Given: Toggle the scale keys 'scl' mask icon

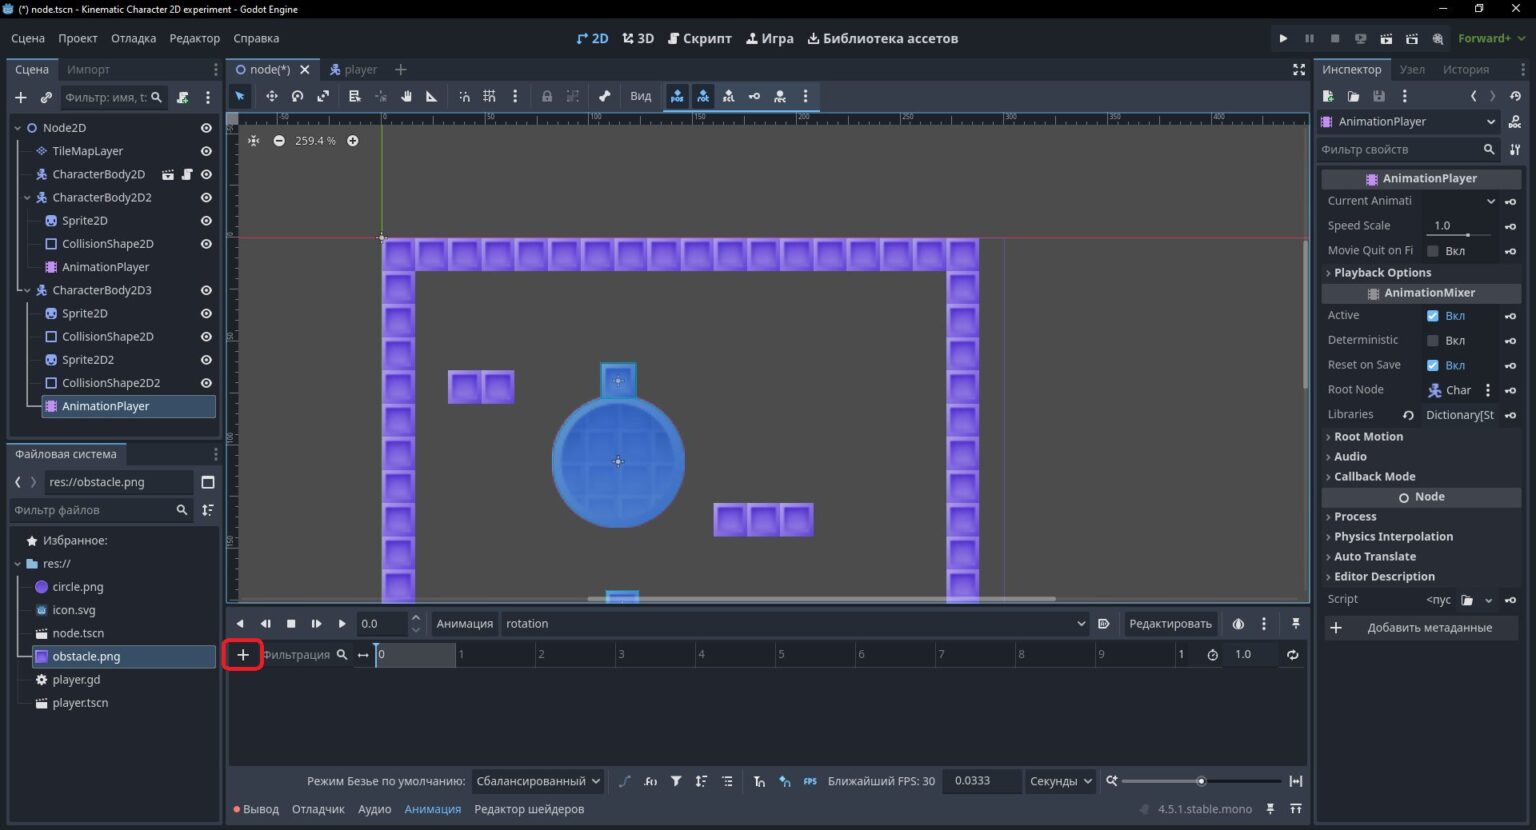Looking at the screenshot, I should pyautogui.click(x=729, y=96).
